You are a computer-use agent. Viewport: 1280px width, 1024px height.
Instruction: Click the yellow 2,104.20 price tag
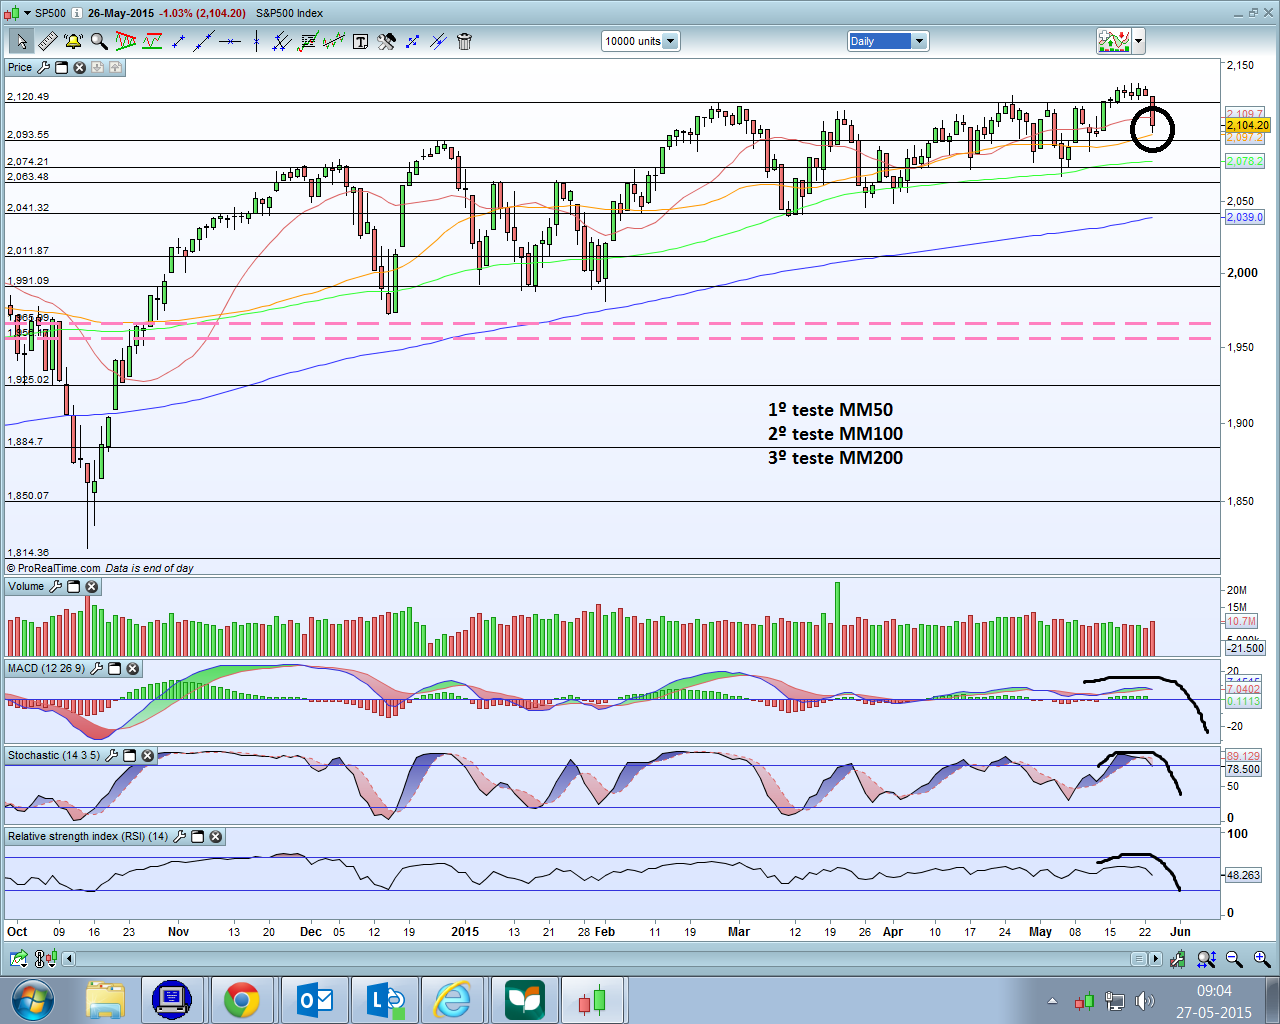click(1247, 125)
